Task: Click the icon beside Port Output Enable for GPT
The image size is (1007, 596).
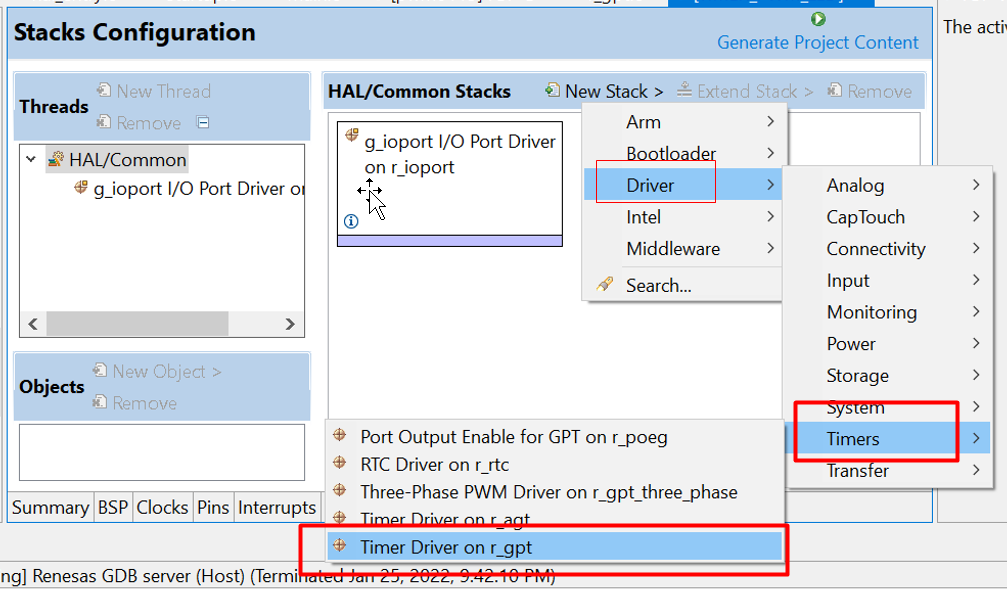Action: [340, 436]
